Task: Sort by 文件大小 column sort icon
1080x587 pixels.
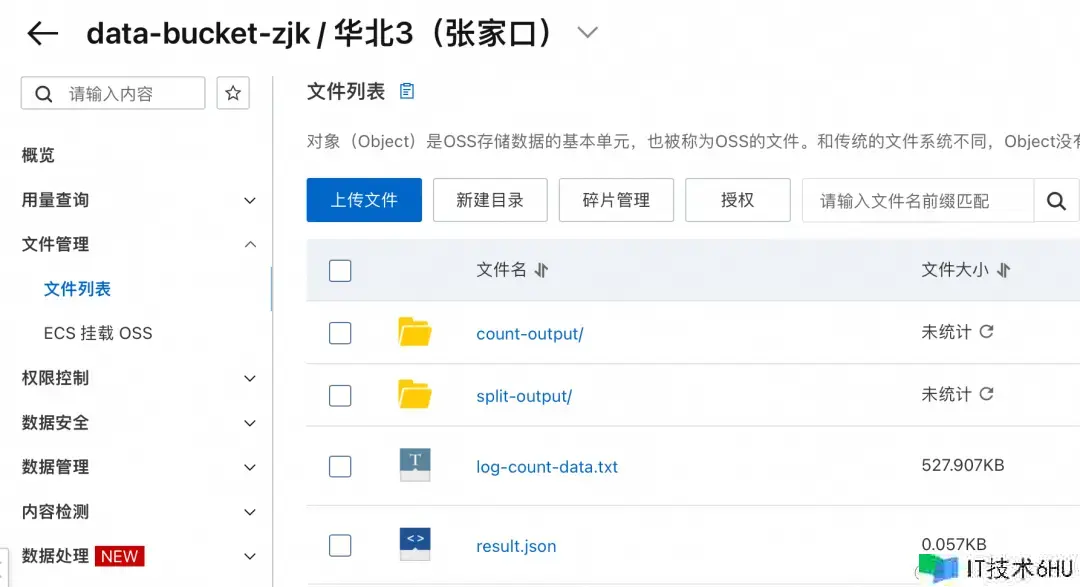Action: click(x=1004, y=270)
